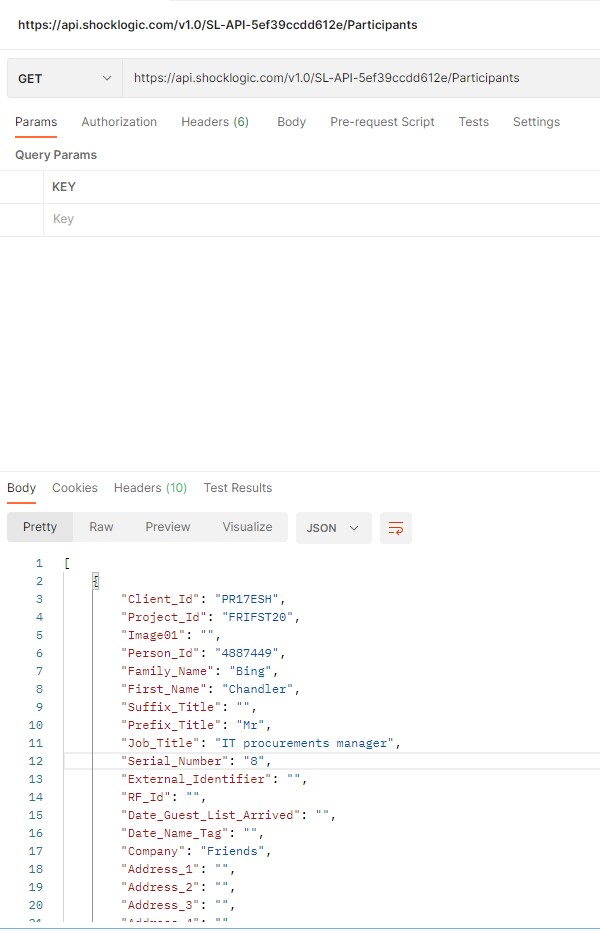Select the Raw response view

[x=101, y=527]
